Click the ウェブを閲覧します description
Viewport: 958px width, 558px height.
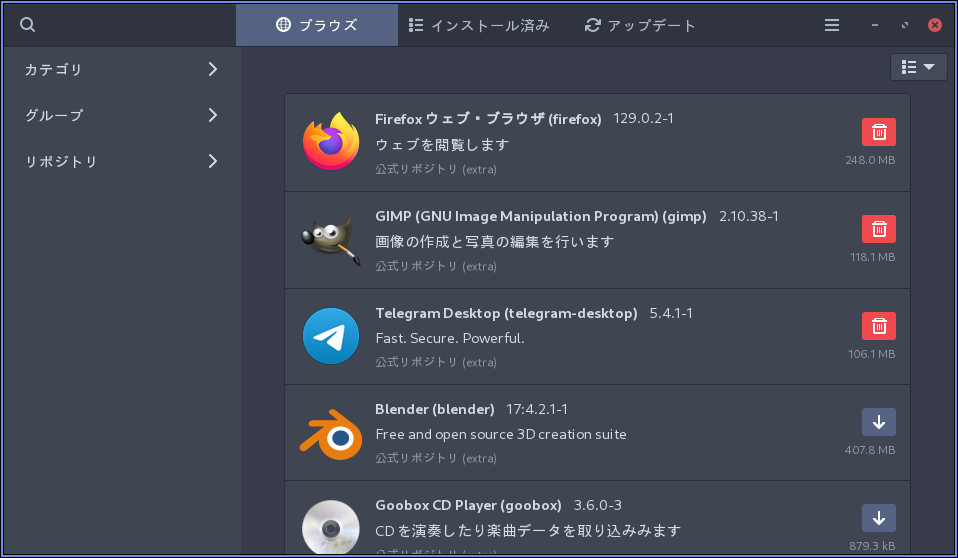tap(442, 145)
